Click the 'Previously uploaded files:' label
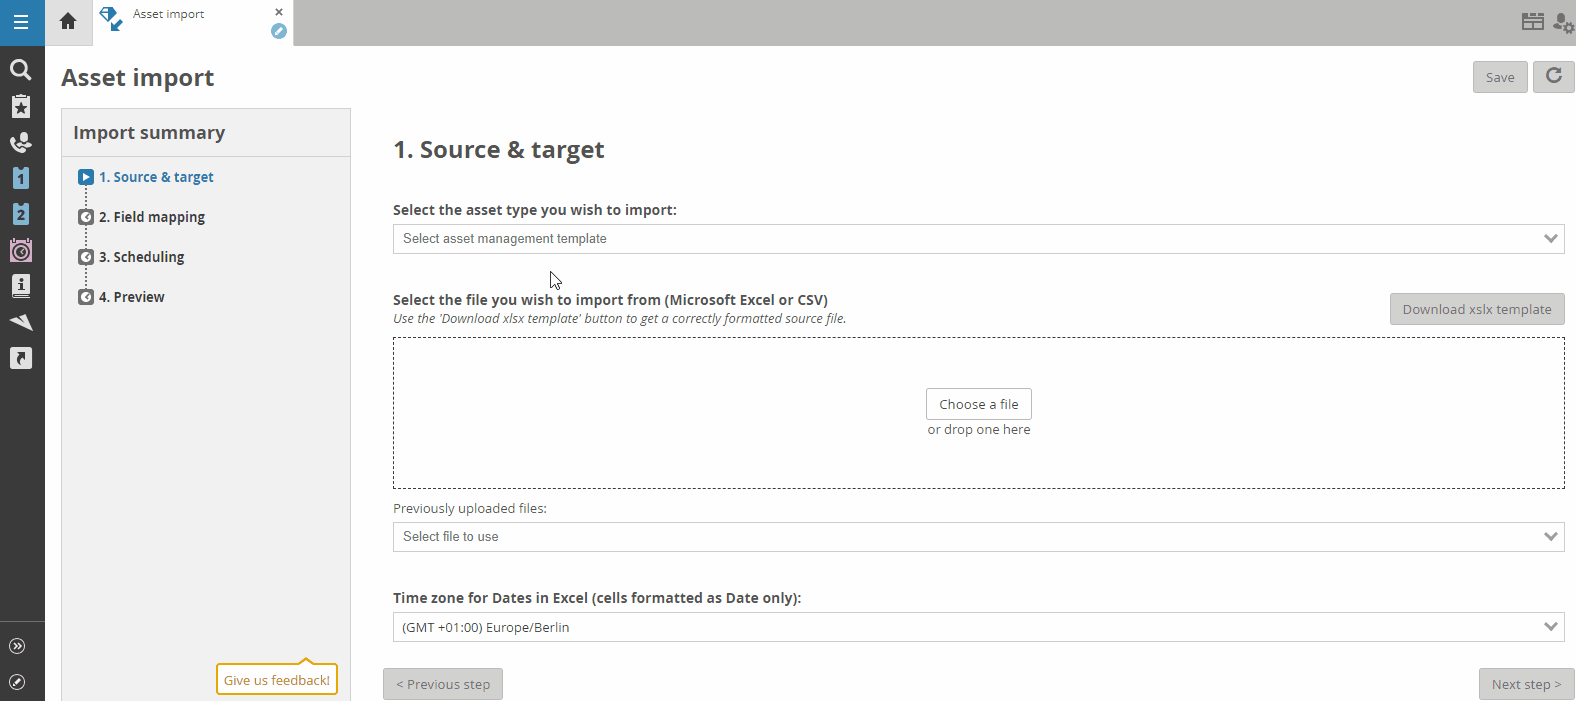 pyautogui.click(x=470, y=508)
